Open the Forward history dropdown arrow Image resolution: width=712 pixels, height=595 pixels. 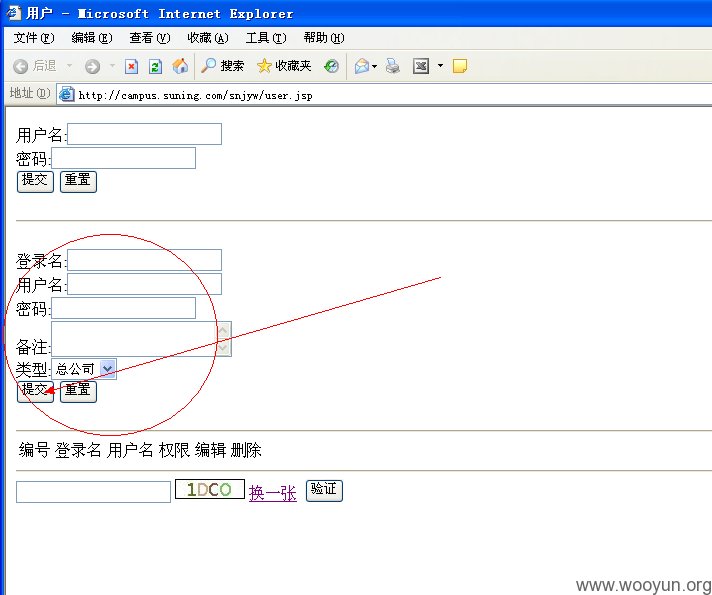(x=112, y=66)
